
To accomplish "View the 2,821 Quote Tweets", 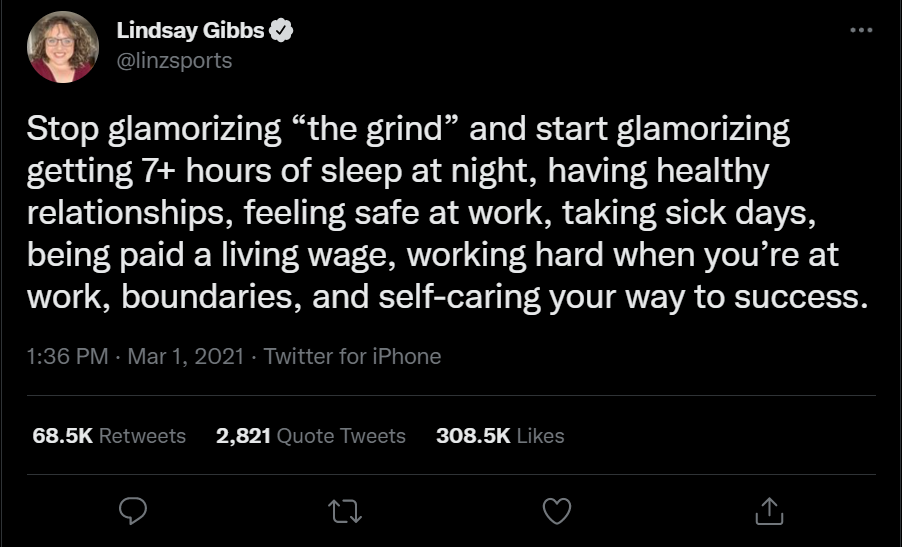I will click(x=311, y=436).
